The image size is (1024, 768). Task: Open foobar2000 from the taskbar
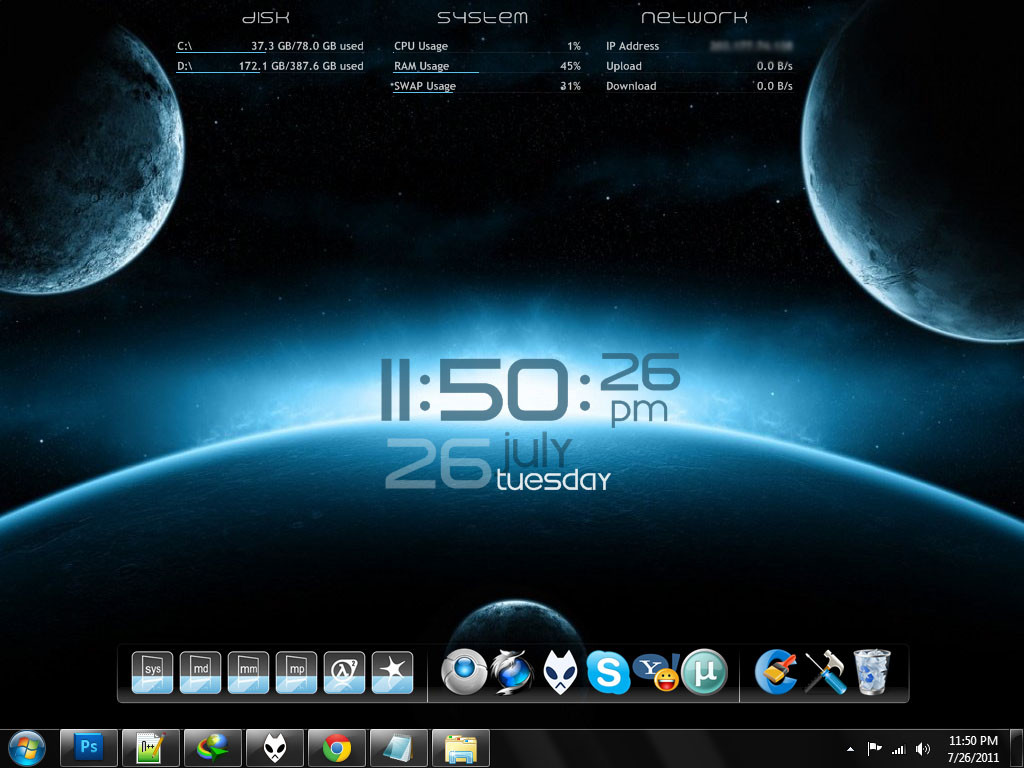coord(275,748)
